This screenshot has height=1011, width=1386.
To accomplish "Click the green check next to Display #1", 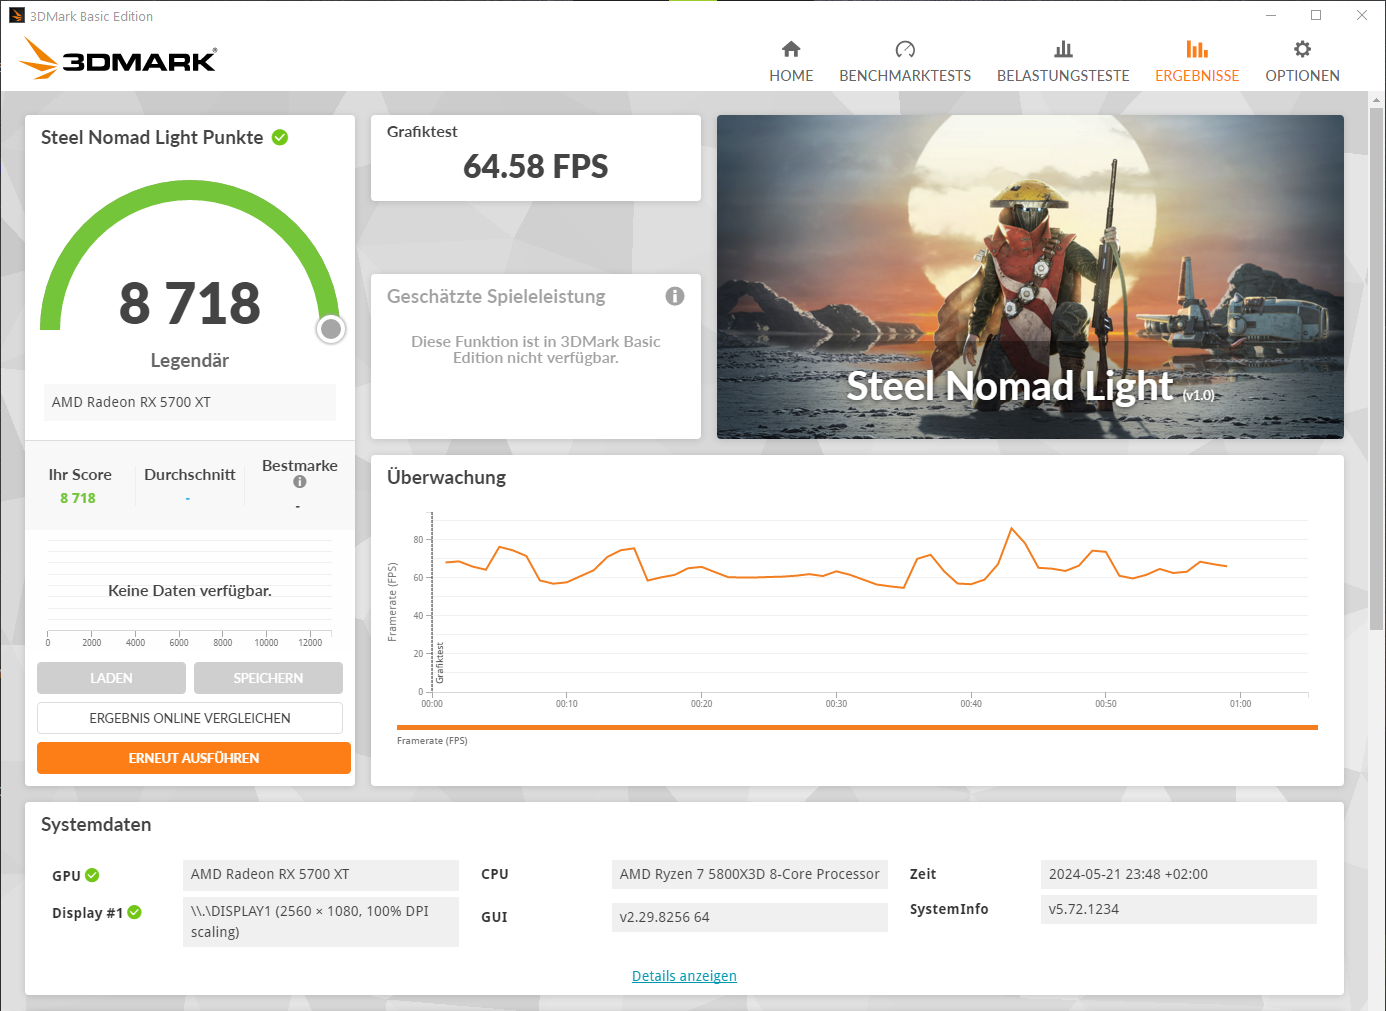I will [x=134, y=912].
